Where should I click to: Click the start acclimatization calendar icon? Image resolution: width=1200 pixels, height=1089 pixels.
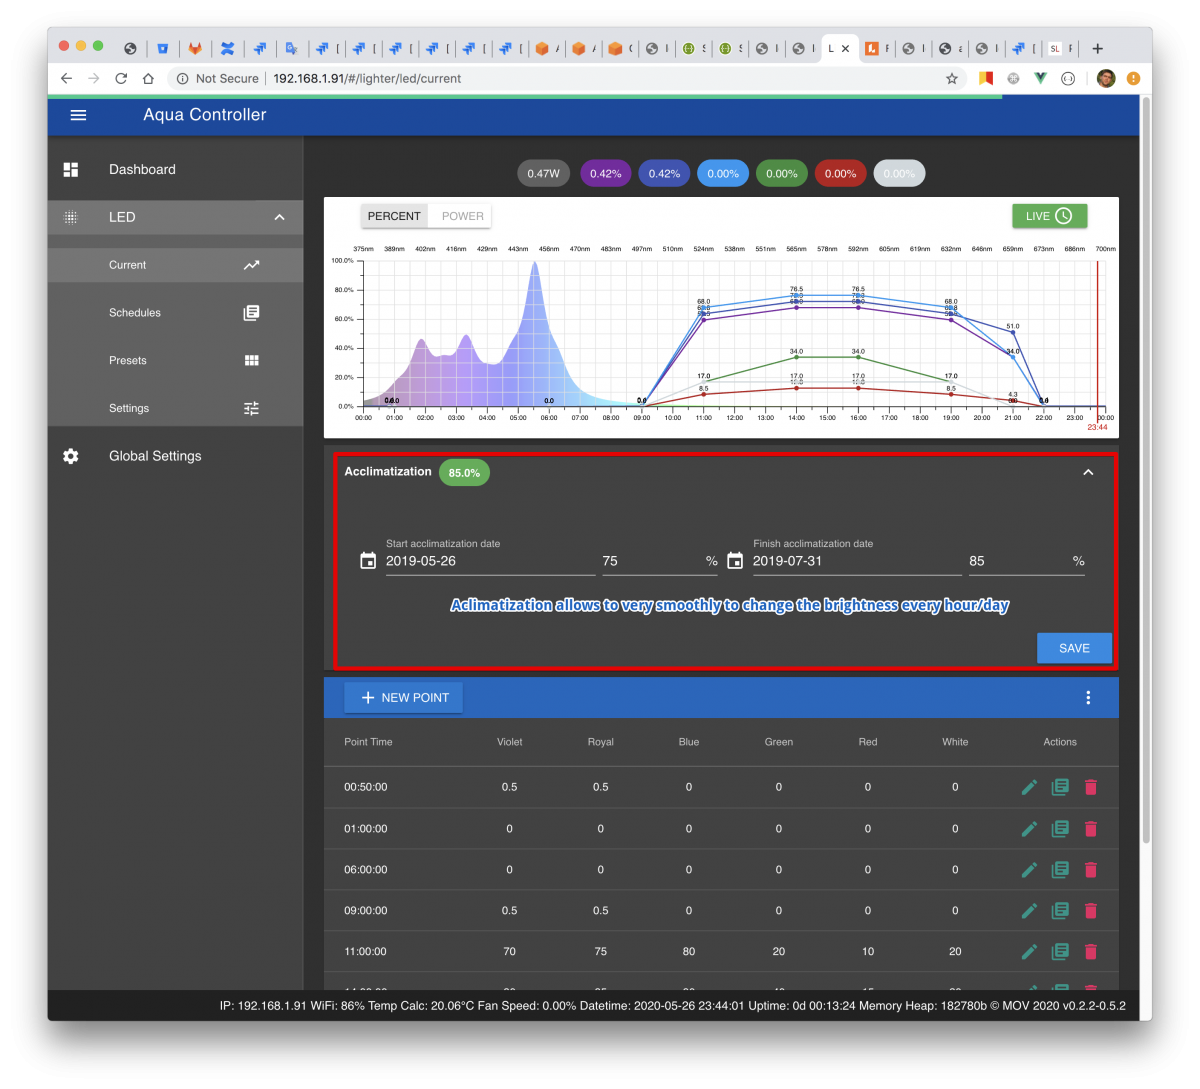point(368,561)
